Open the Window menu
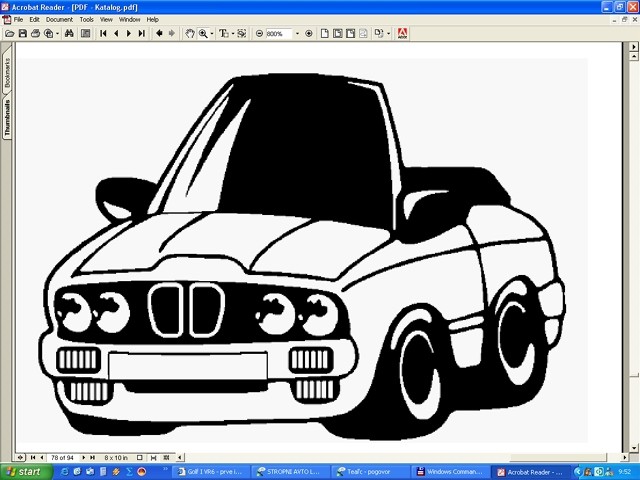 pos(129,19)
